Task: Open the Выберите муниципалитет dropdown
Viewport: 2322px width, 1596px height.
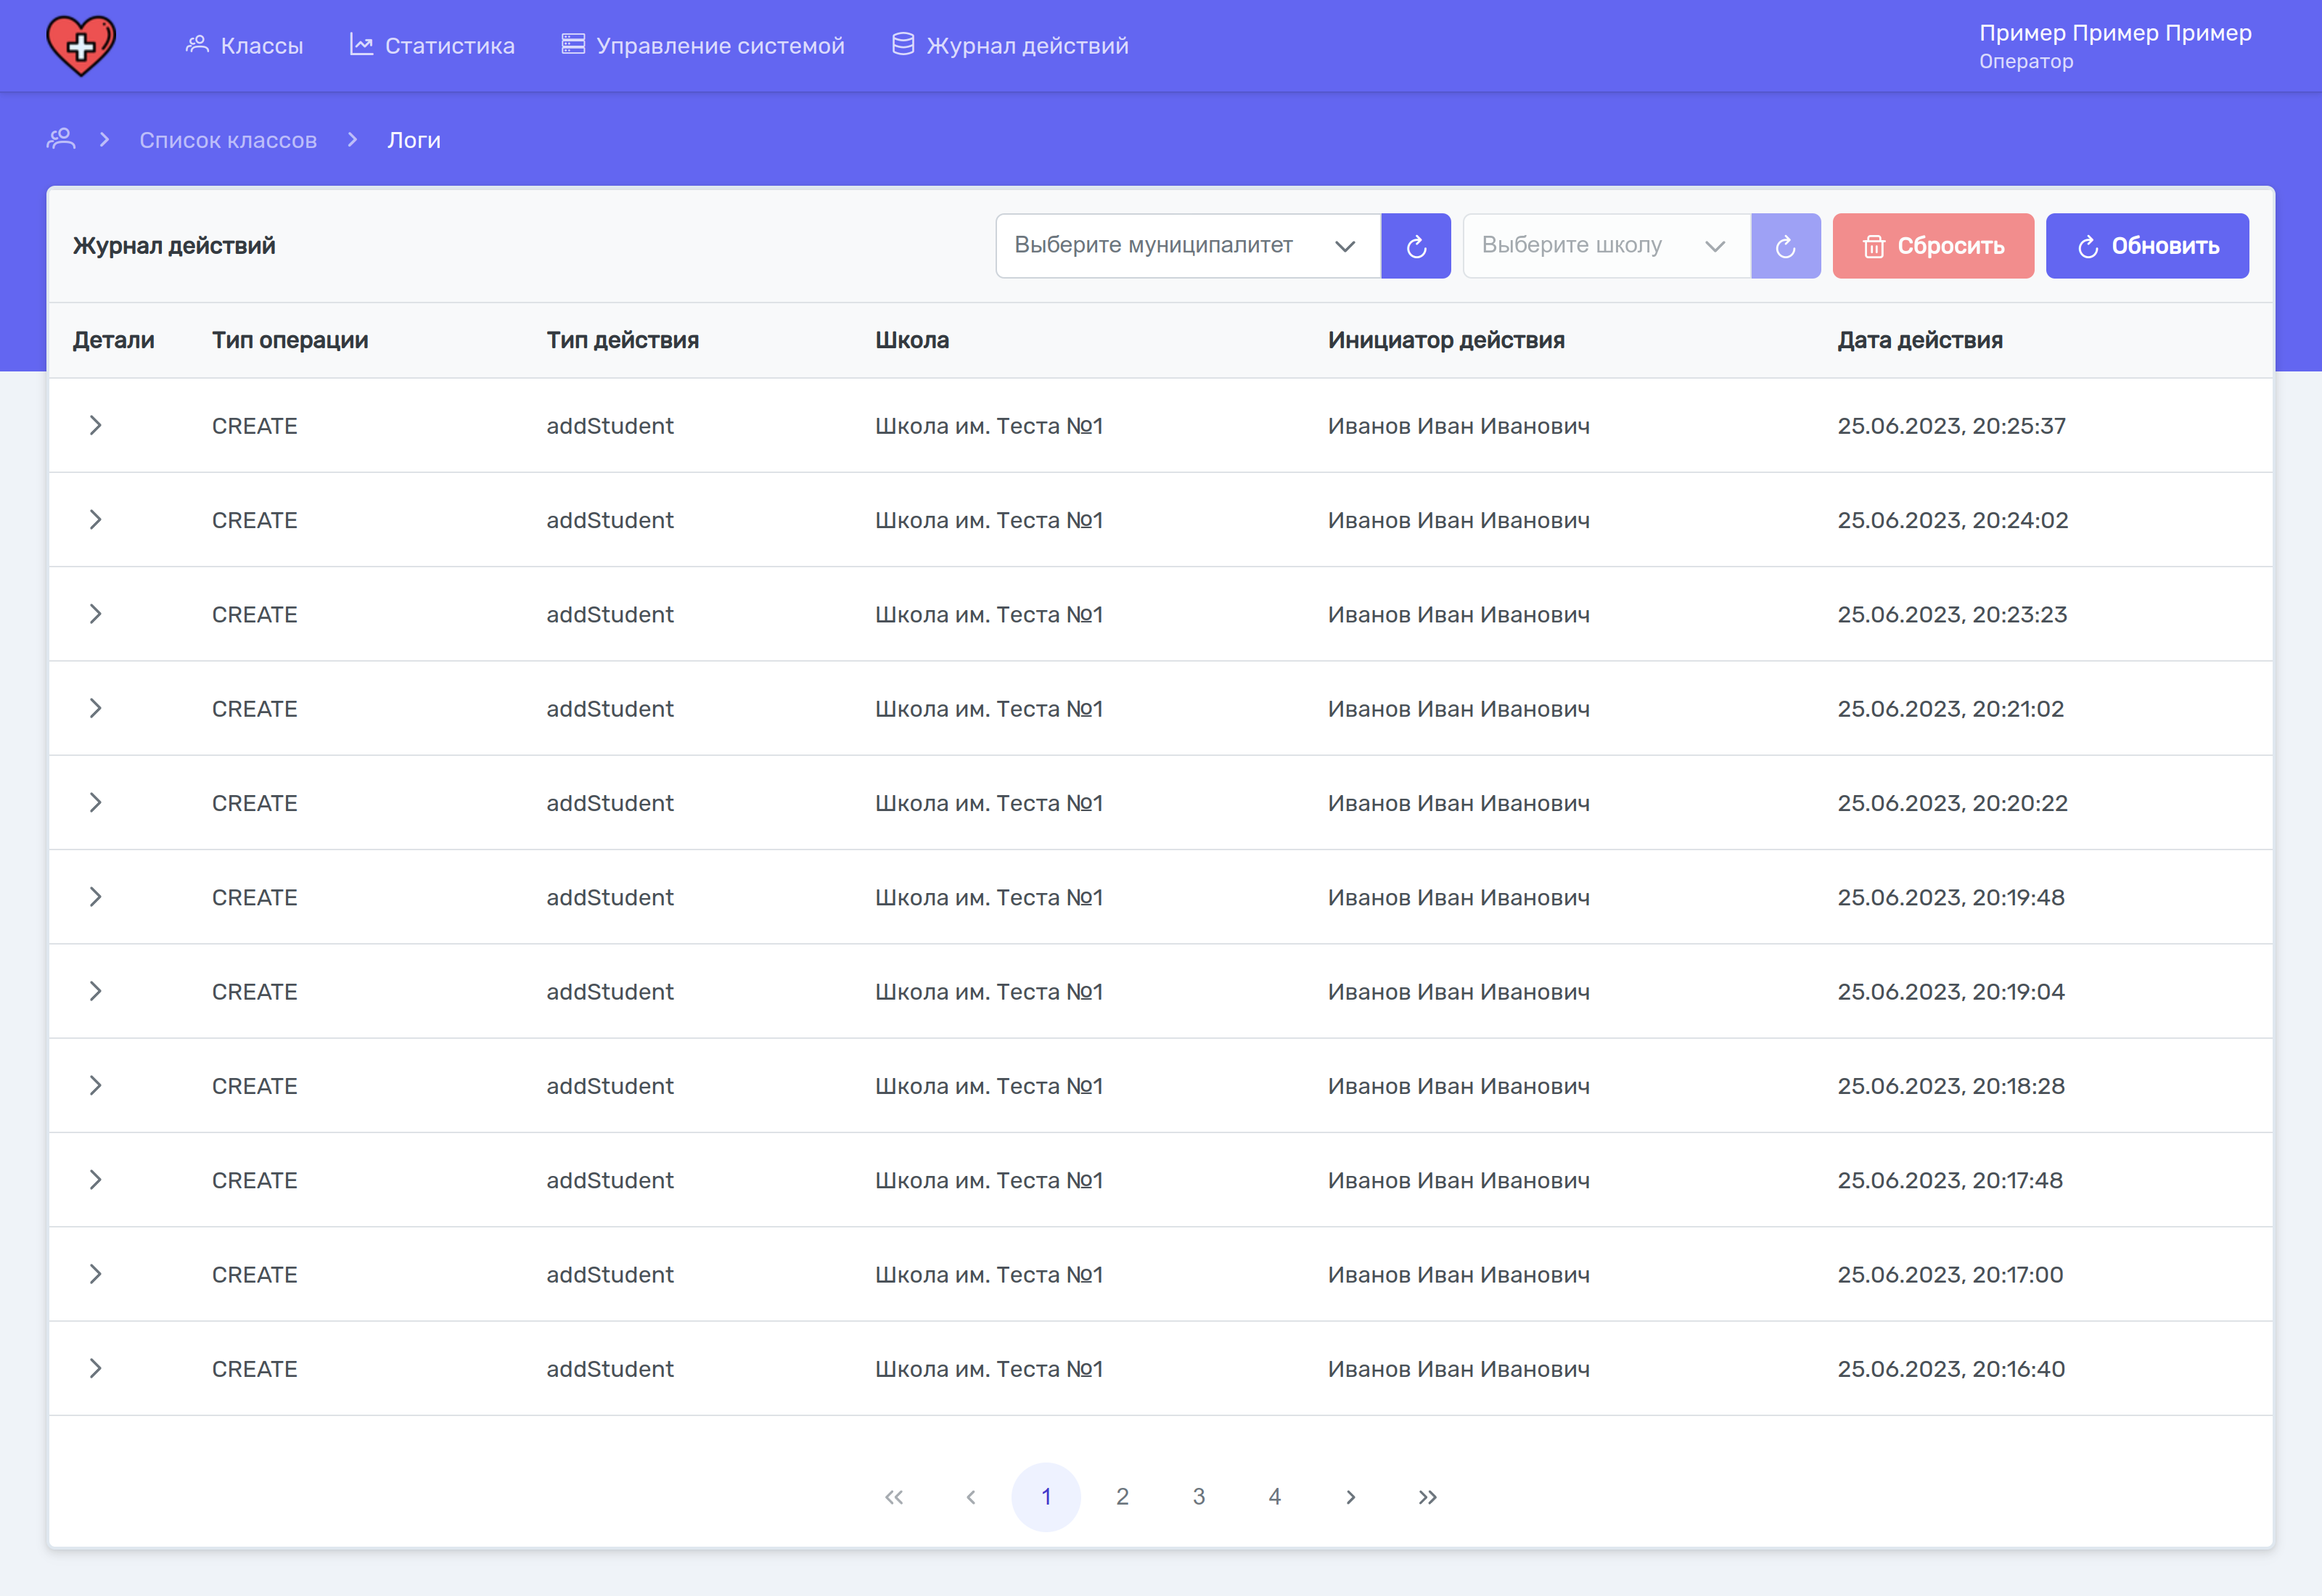Action: [1187, 246]
